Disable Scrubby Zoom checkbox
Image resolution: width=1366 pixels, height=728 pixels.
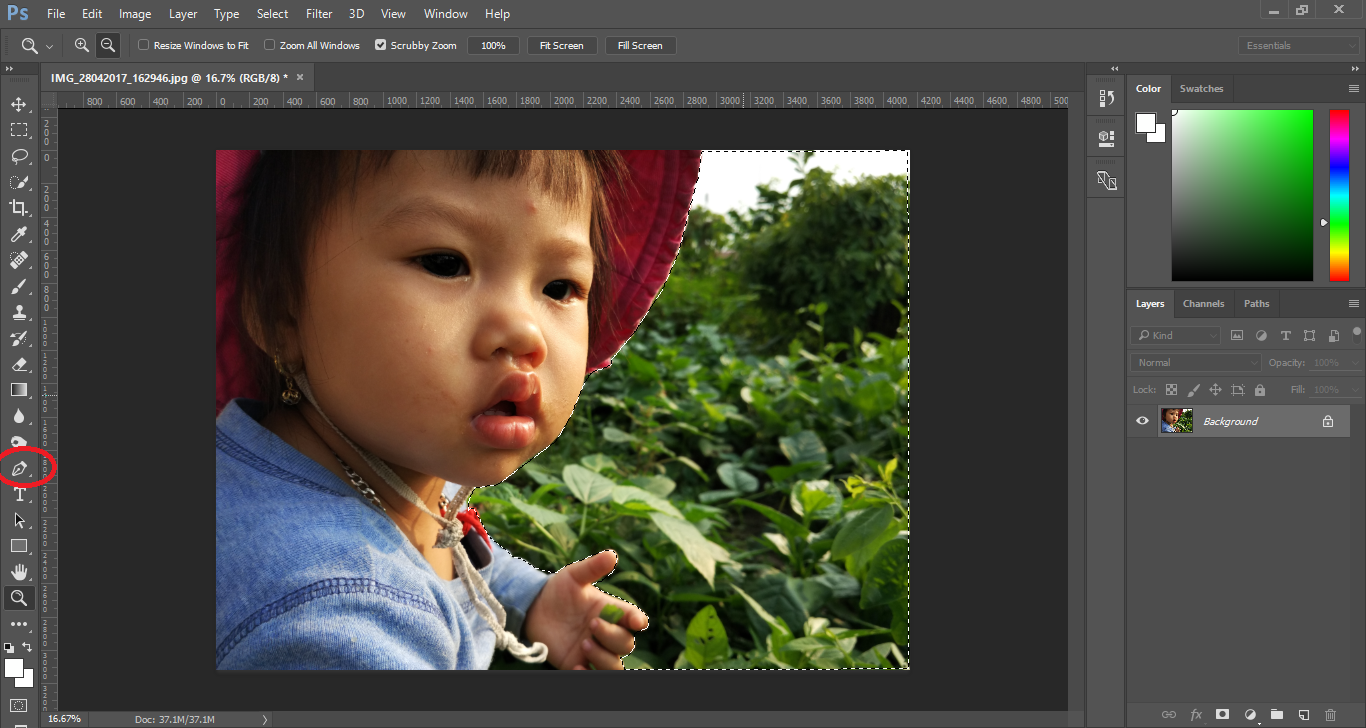(380, 45)
